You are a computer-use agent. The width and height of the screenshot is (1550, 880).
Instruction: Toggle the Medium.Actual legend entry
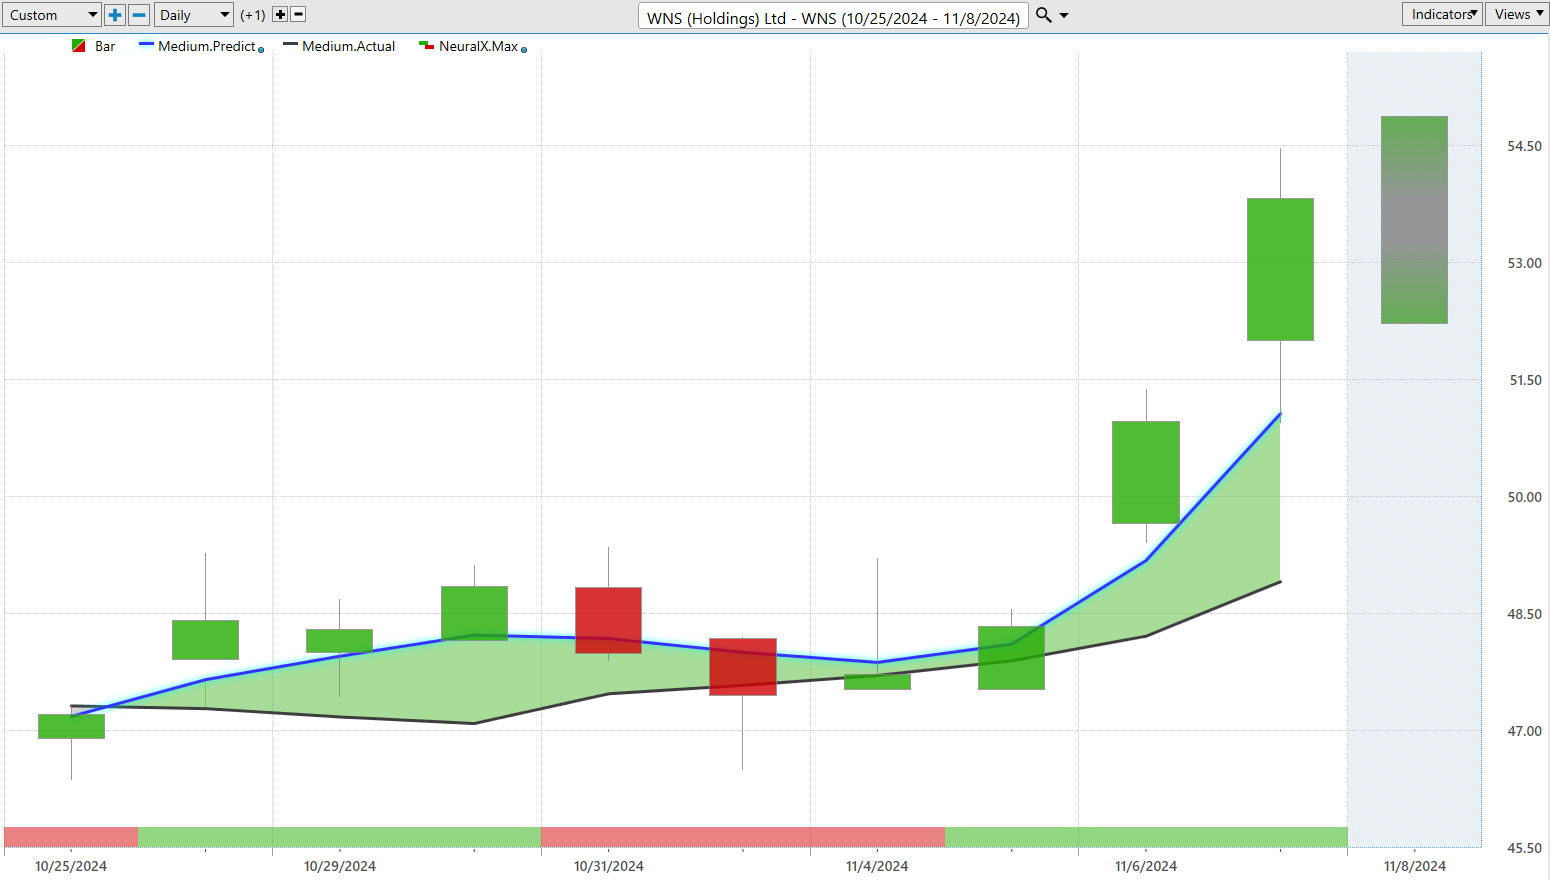[x=349, y=46]
